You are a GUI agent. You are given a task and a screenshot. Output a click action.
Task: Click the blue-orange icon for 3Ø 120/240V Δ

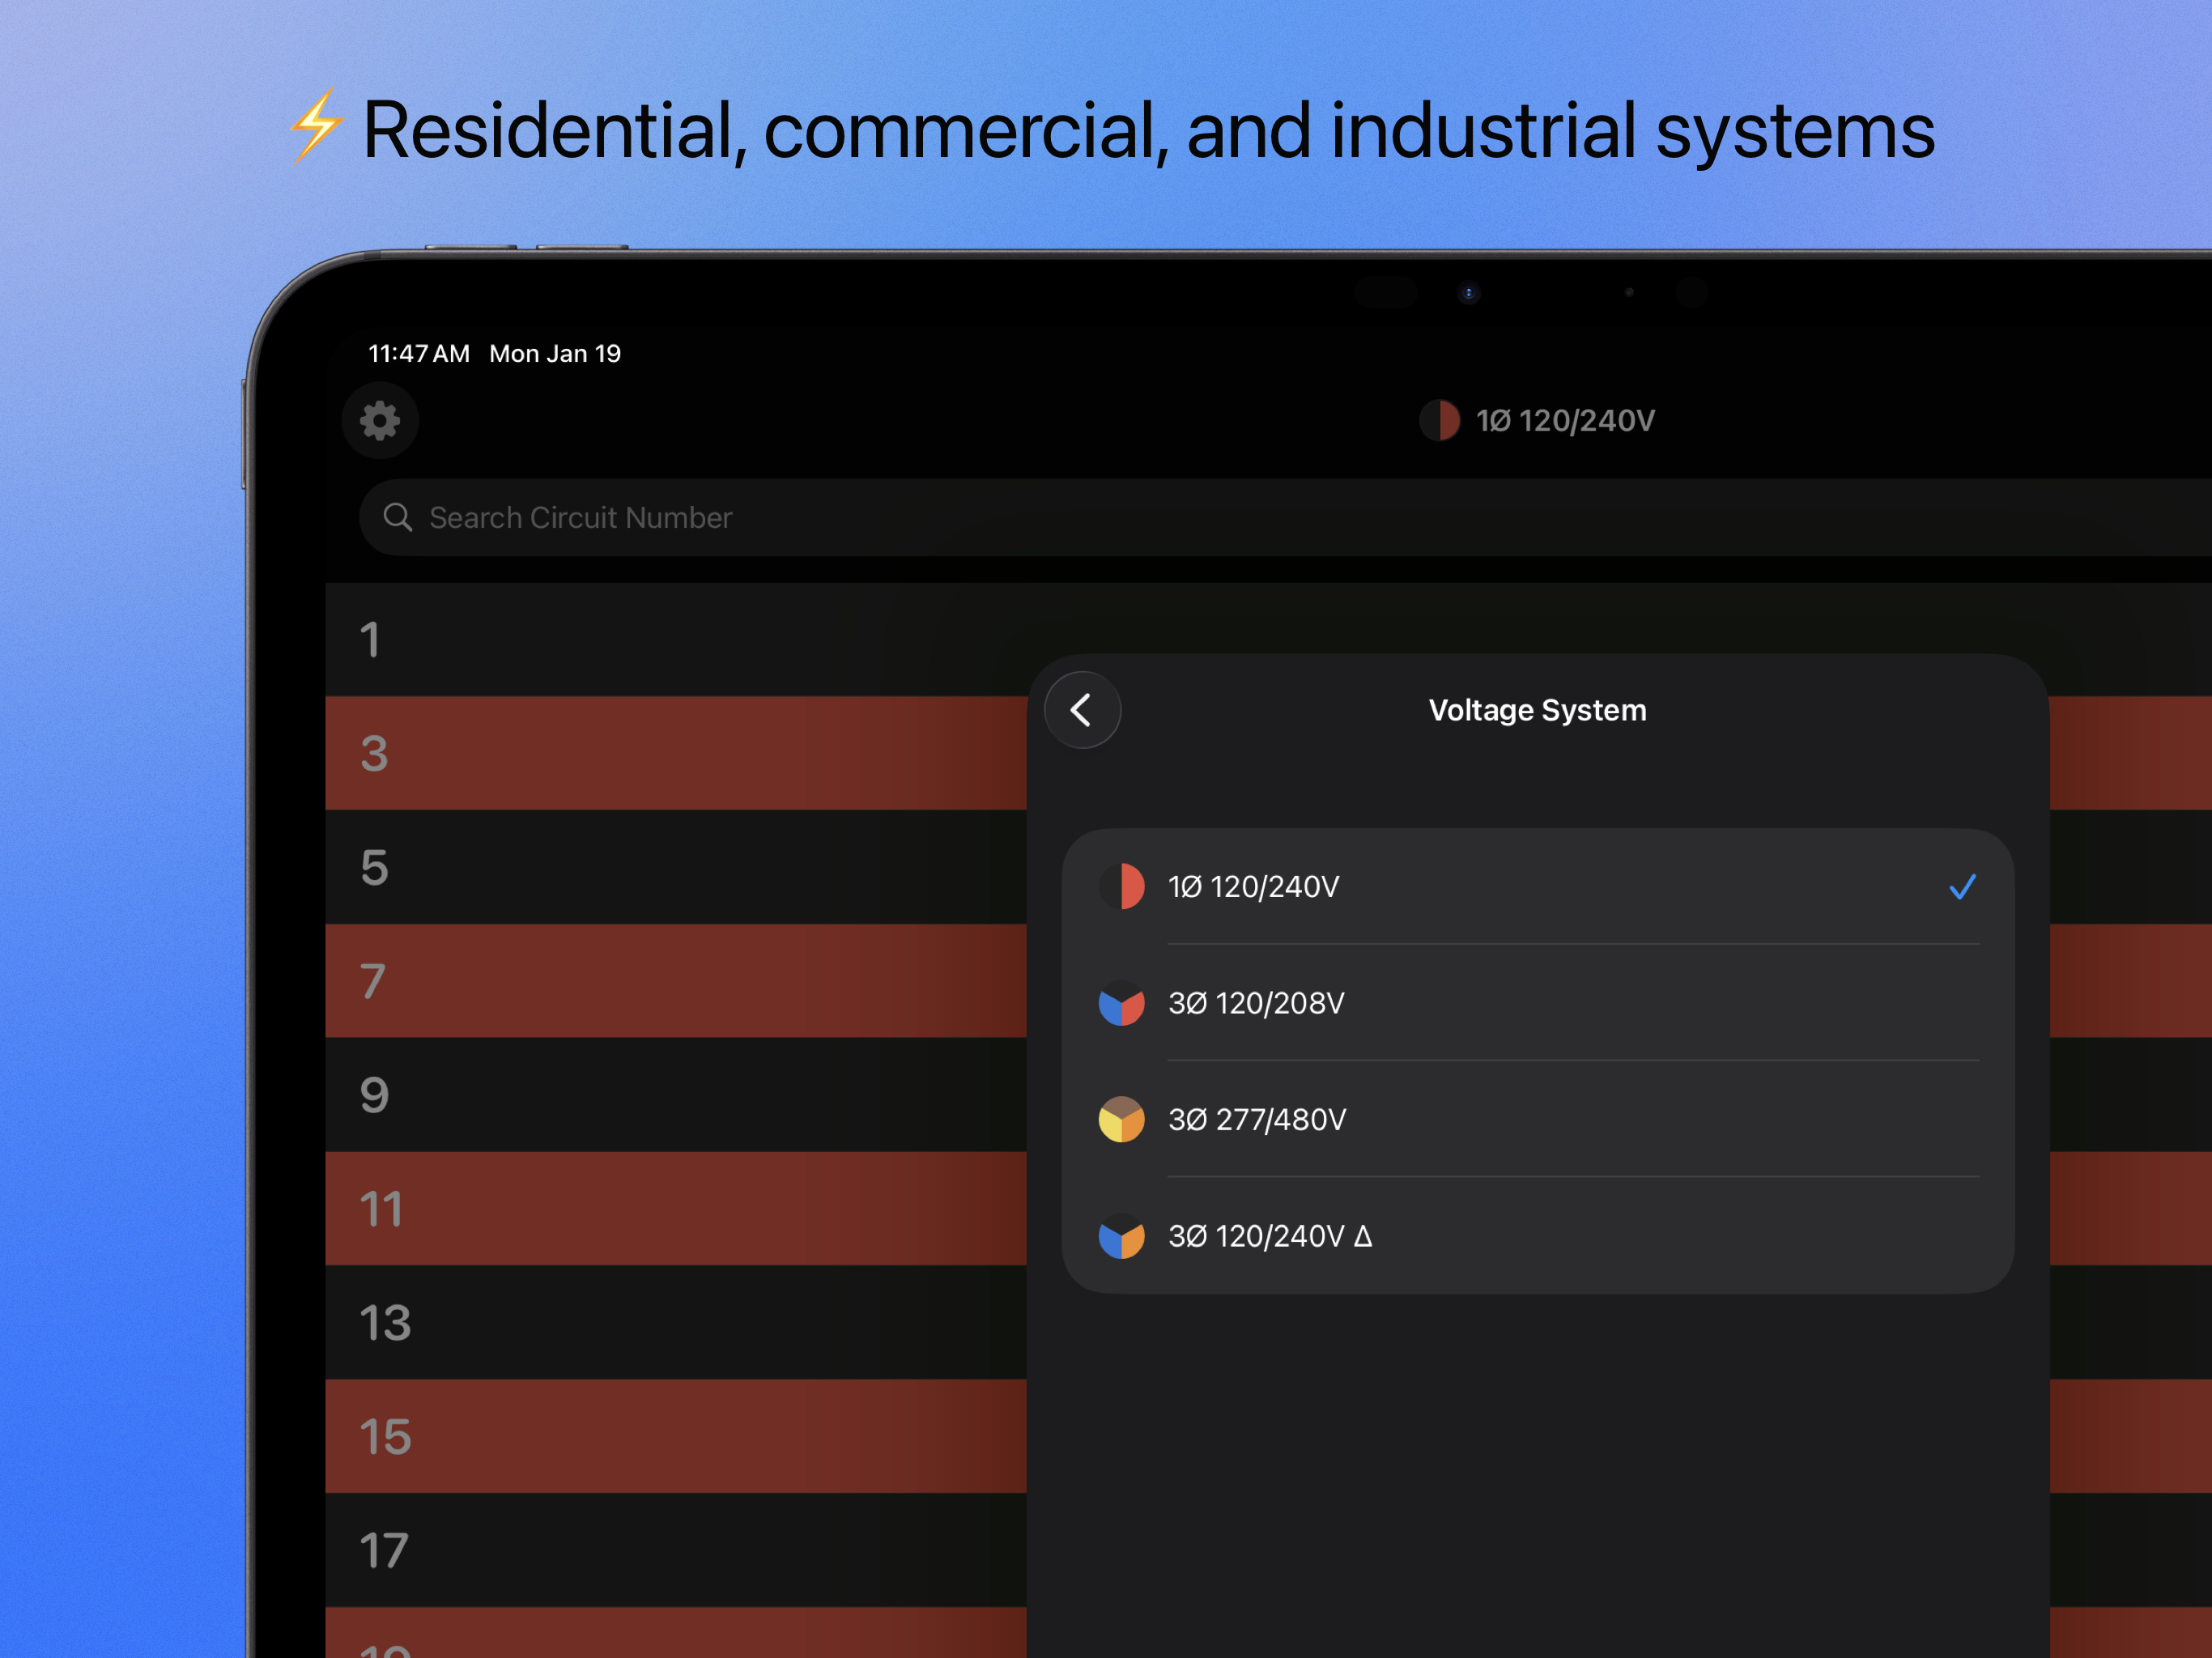[1122, 1236]
